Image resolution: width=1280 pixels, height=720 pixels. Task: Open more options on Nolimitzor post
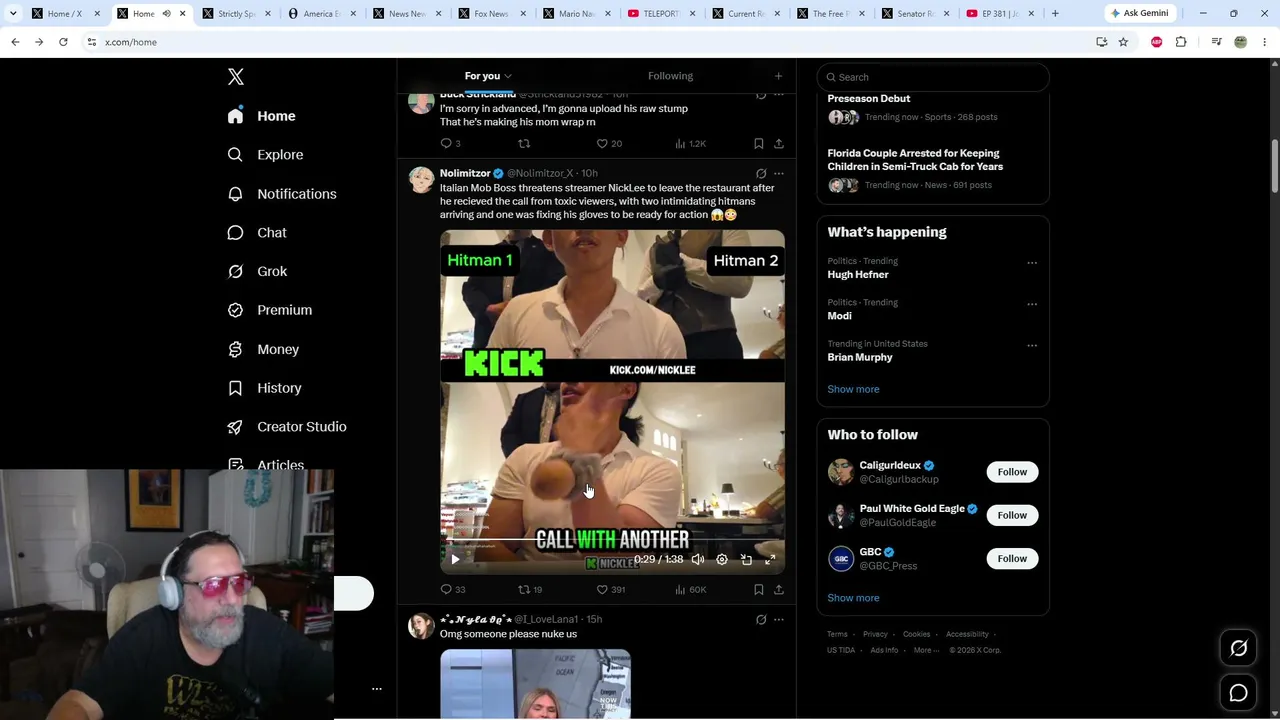tap(779, 173)
